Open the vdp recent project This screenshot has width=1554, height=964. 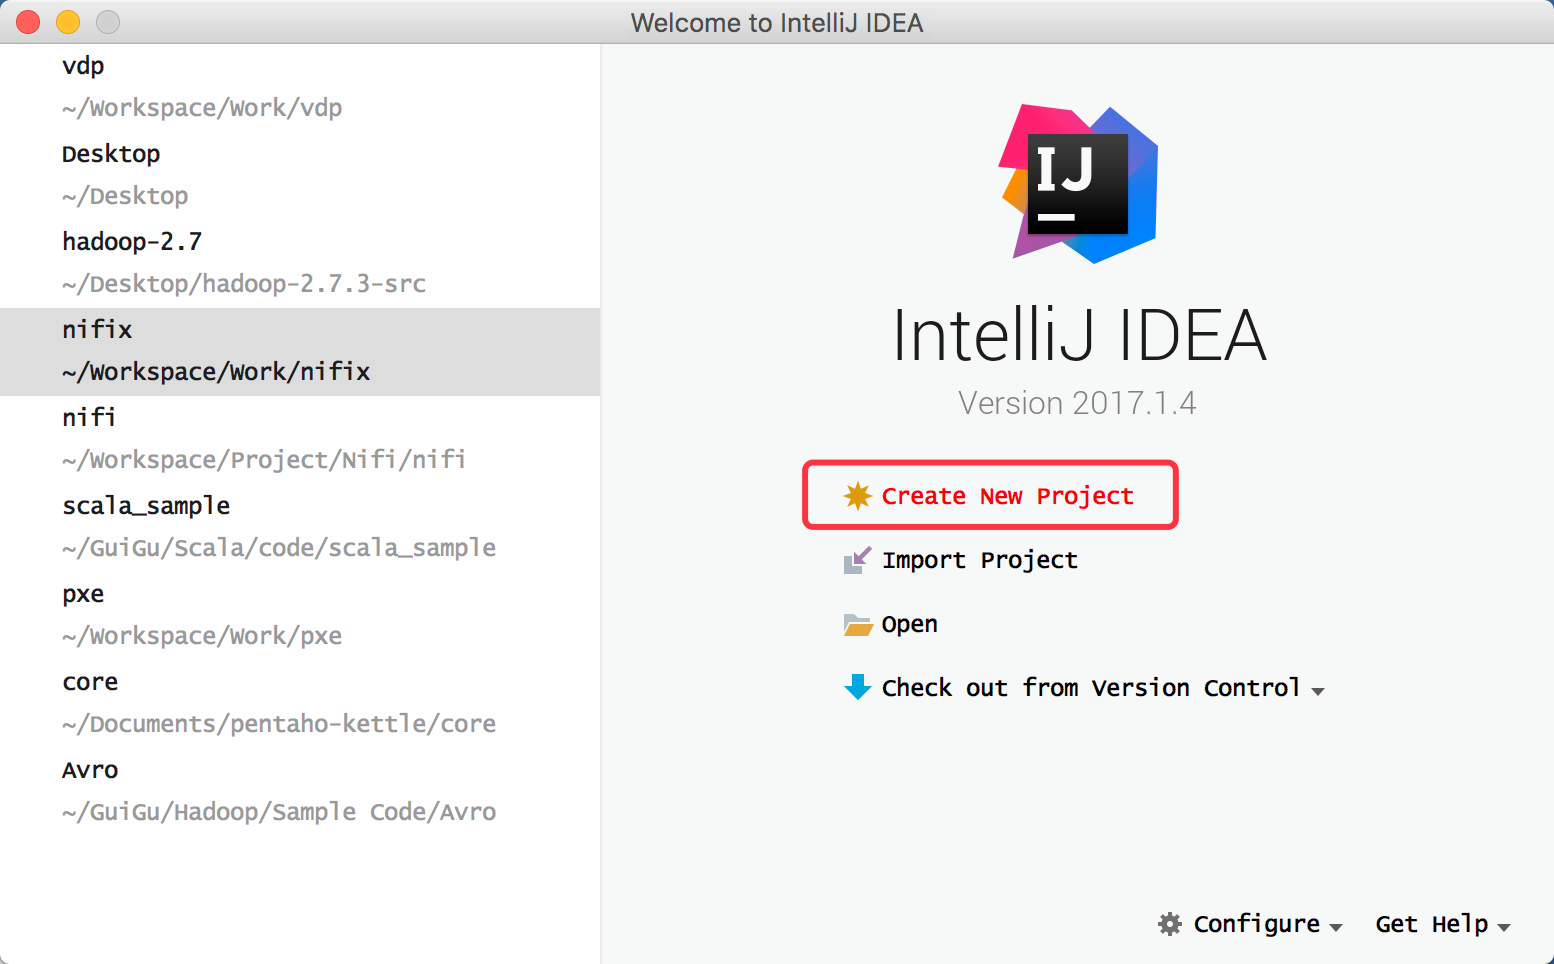200,86
